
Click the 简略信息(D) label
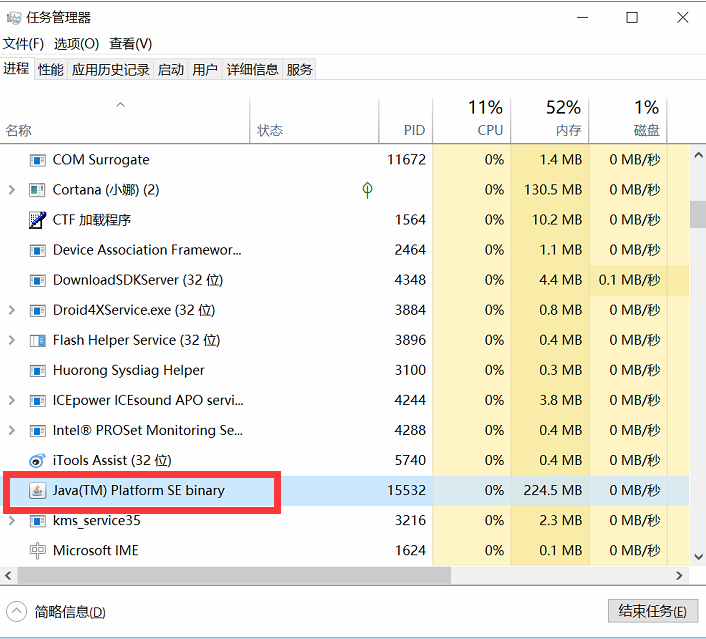pos(70,612)
